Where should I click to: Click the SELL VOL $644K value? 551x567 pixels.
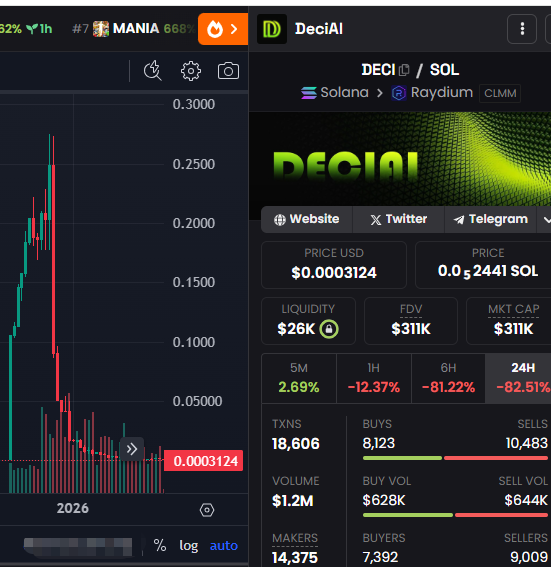[526, 500]
